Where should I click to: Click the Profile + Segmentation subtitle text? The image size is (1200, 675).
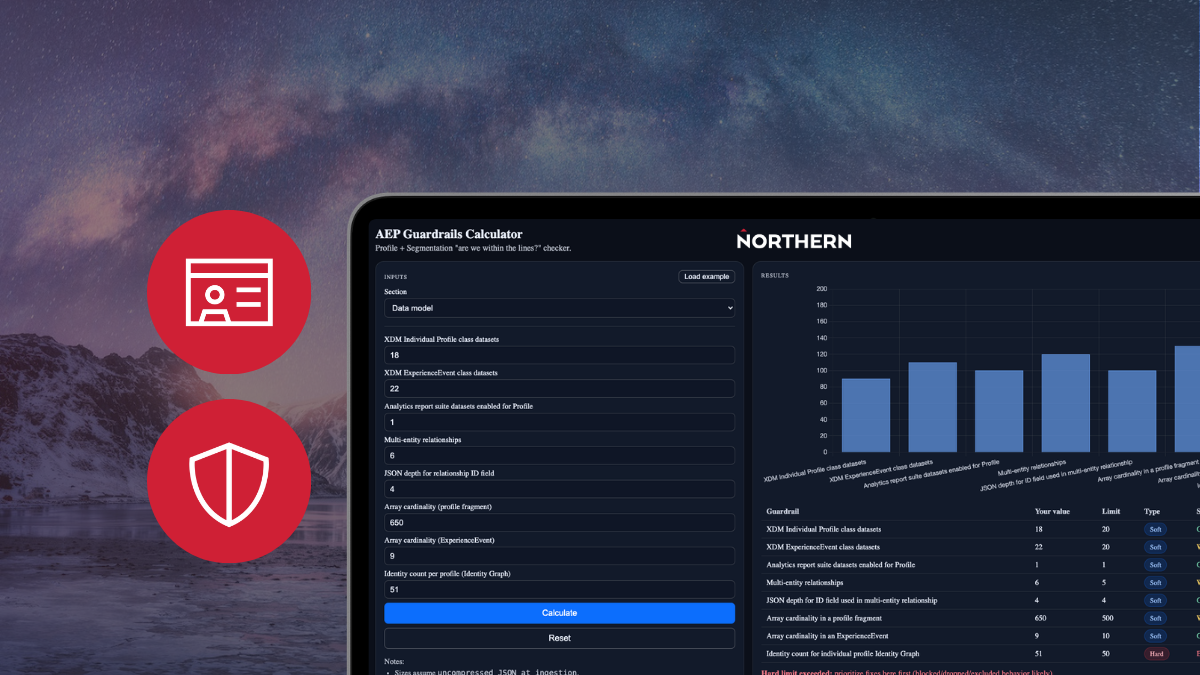tap(473, 248)
